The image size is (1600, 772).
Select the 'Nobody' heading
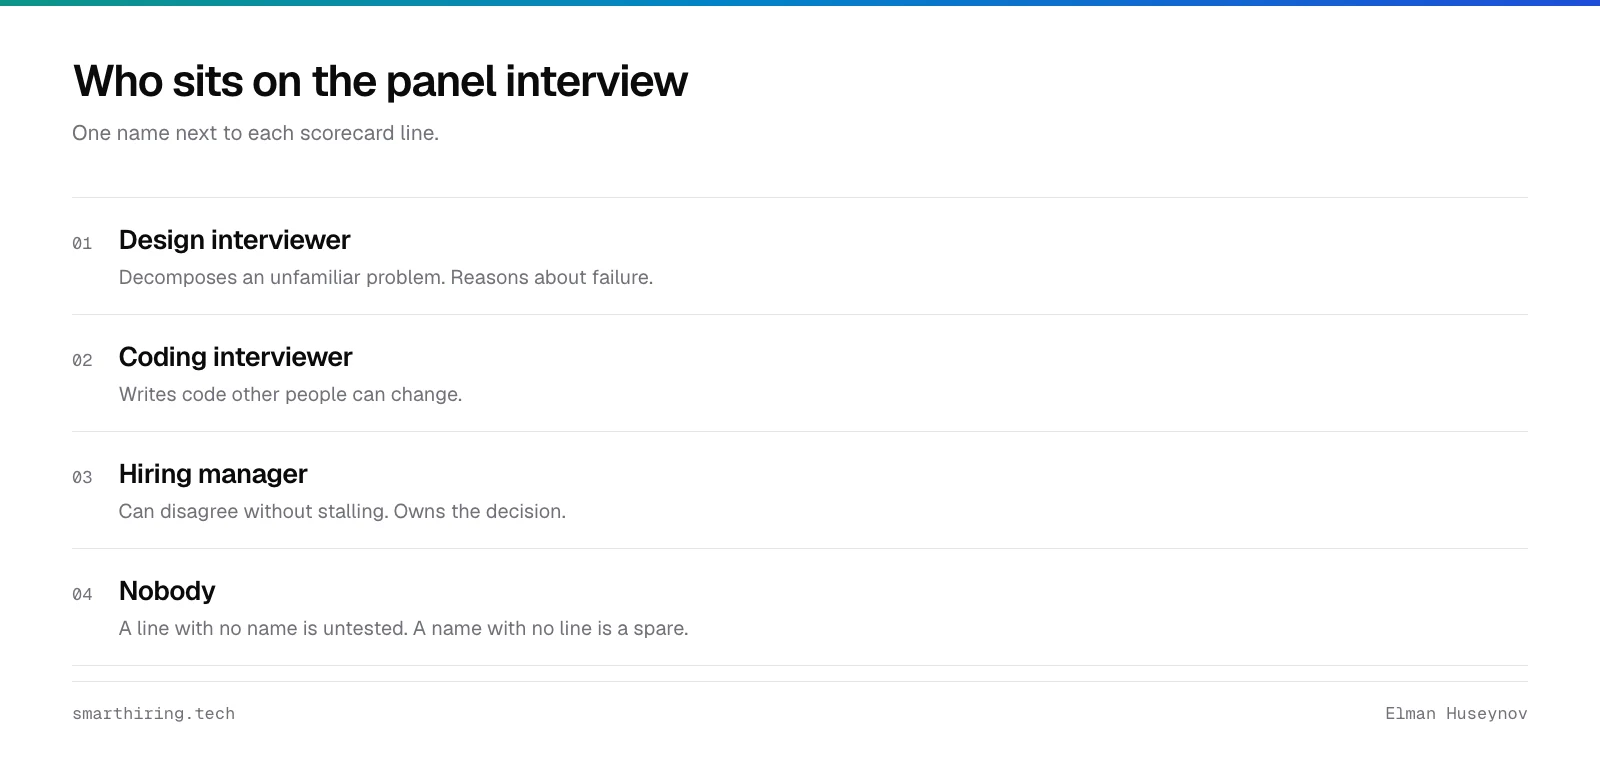coord(167,591)
